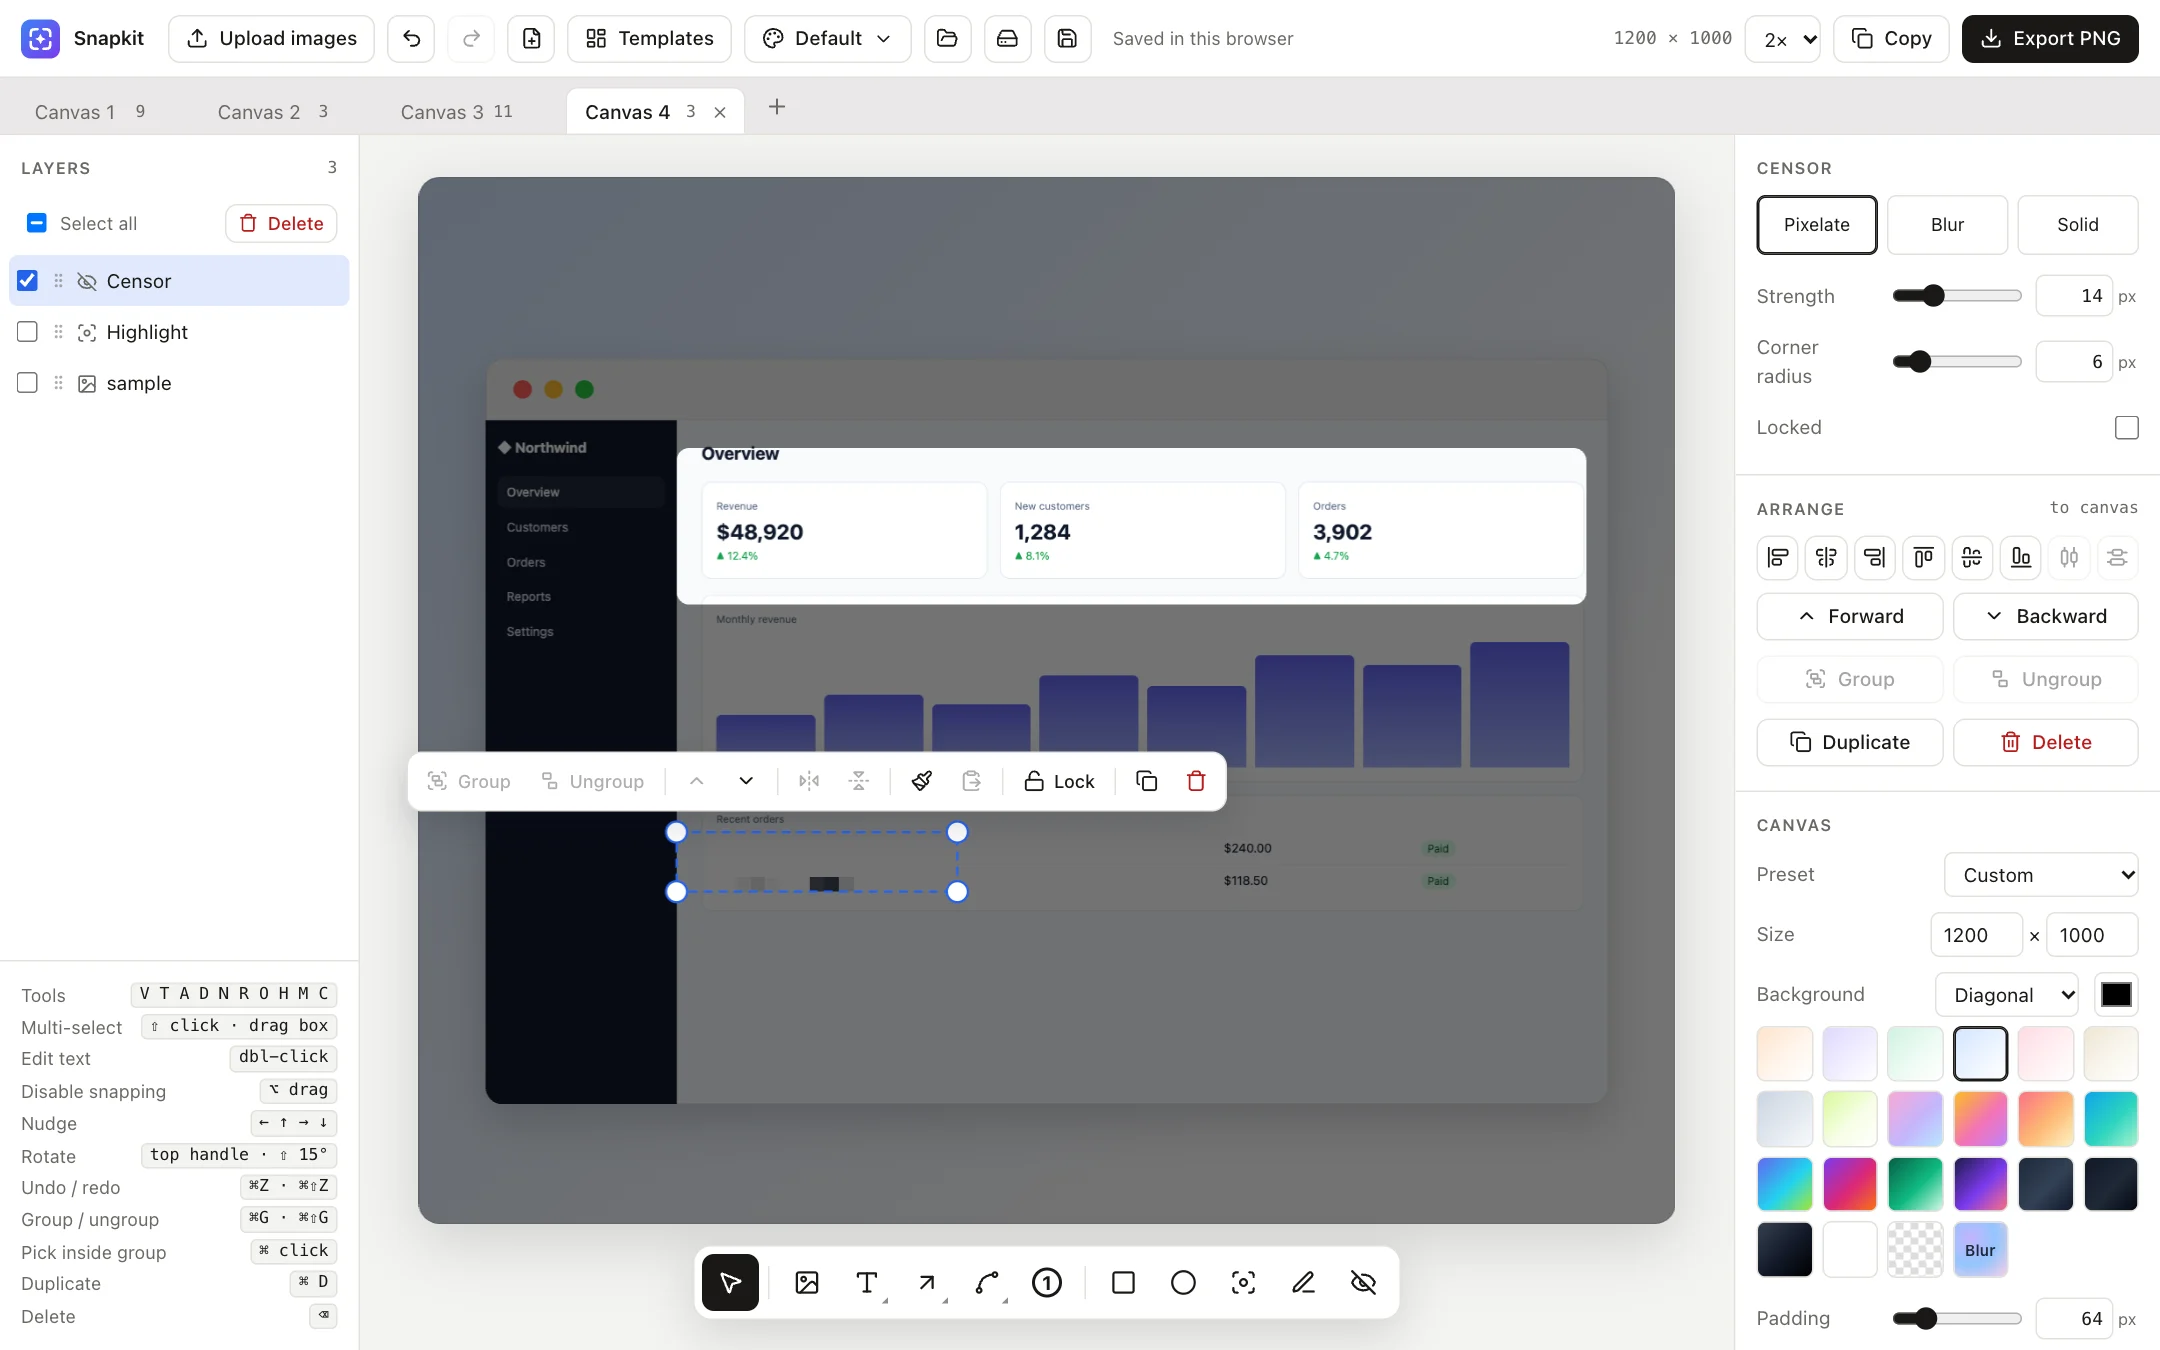Select the teal cyan gradient swatch

2111,1118
